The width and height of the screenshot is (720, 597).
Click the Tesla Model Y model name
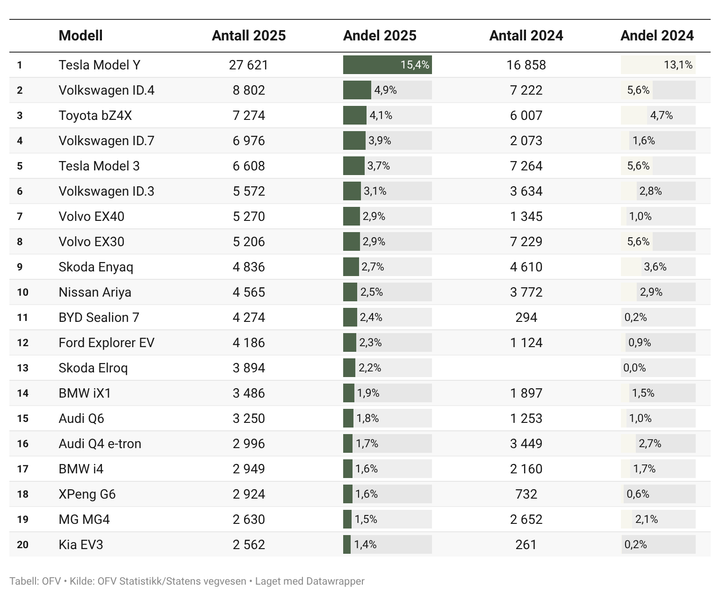(99, 65)
